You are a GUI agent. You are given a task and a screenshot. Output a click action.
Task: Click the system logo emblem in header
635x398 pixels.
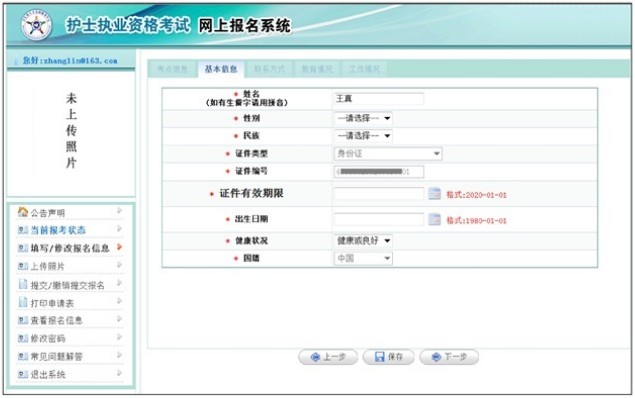pyautogui.click(x=36, y=26)
